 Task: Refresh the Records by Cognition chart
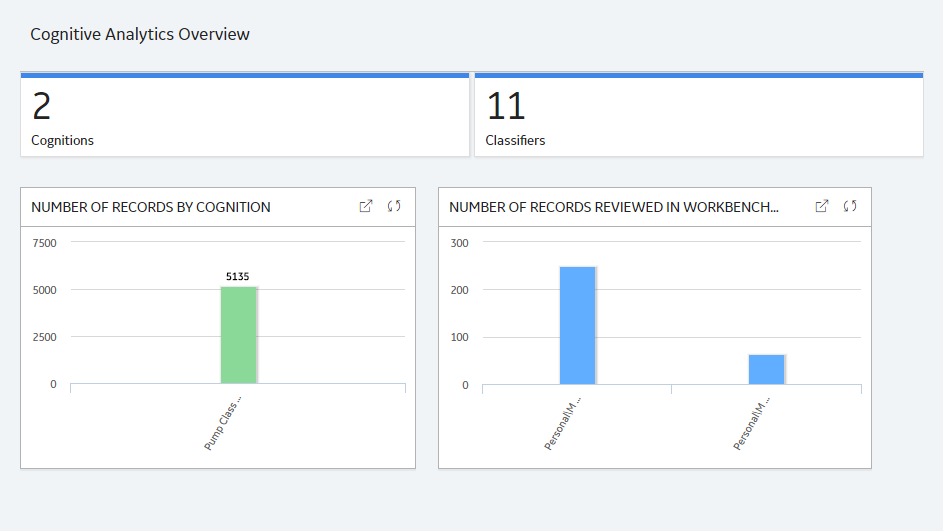394,206
